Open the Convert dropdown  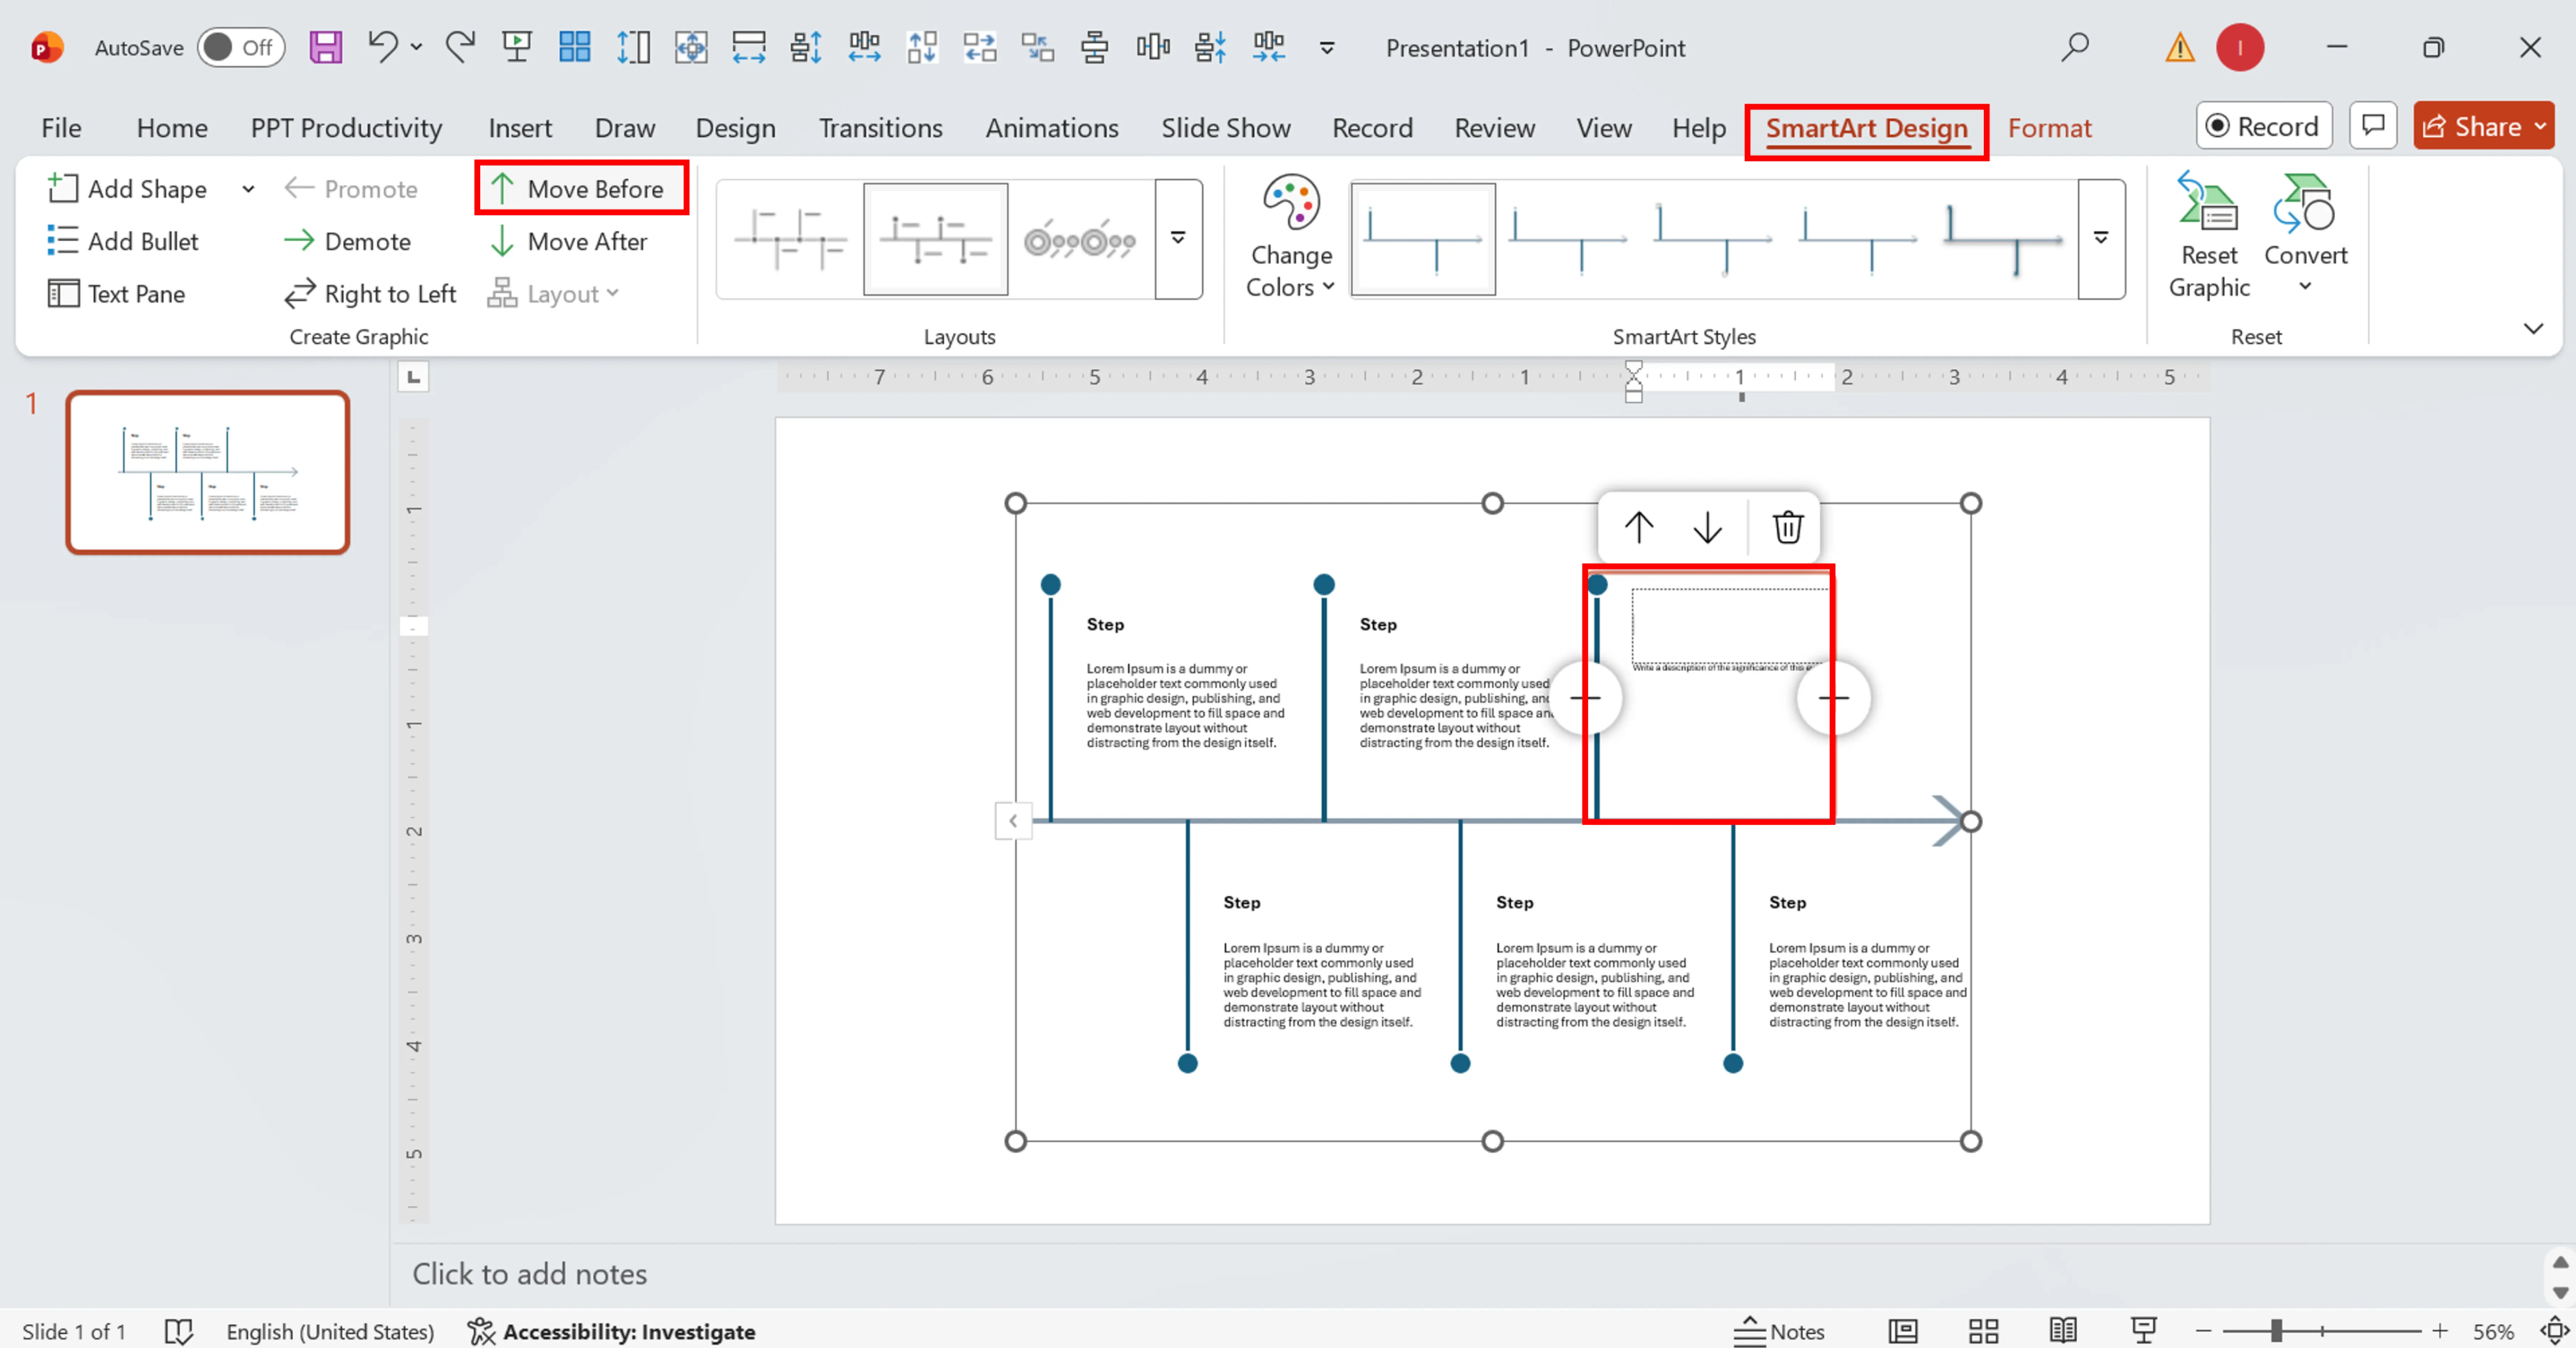point(2305,235)
